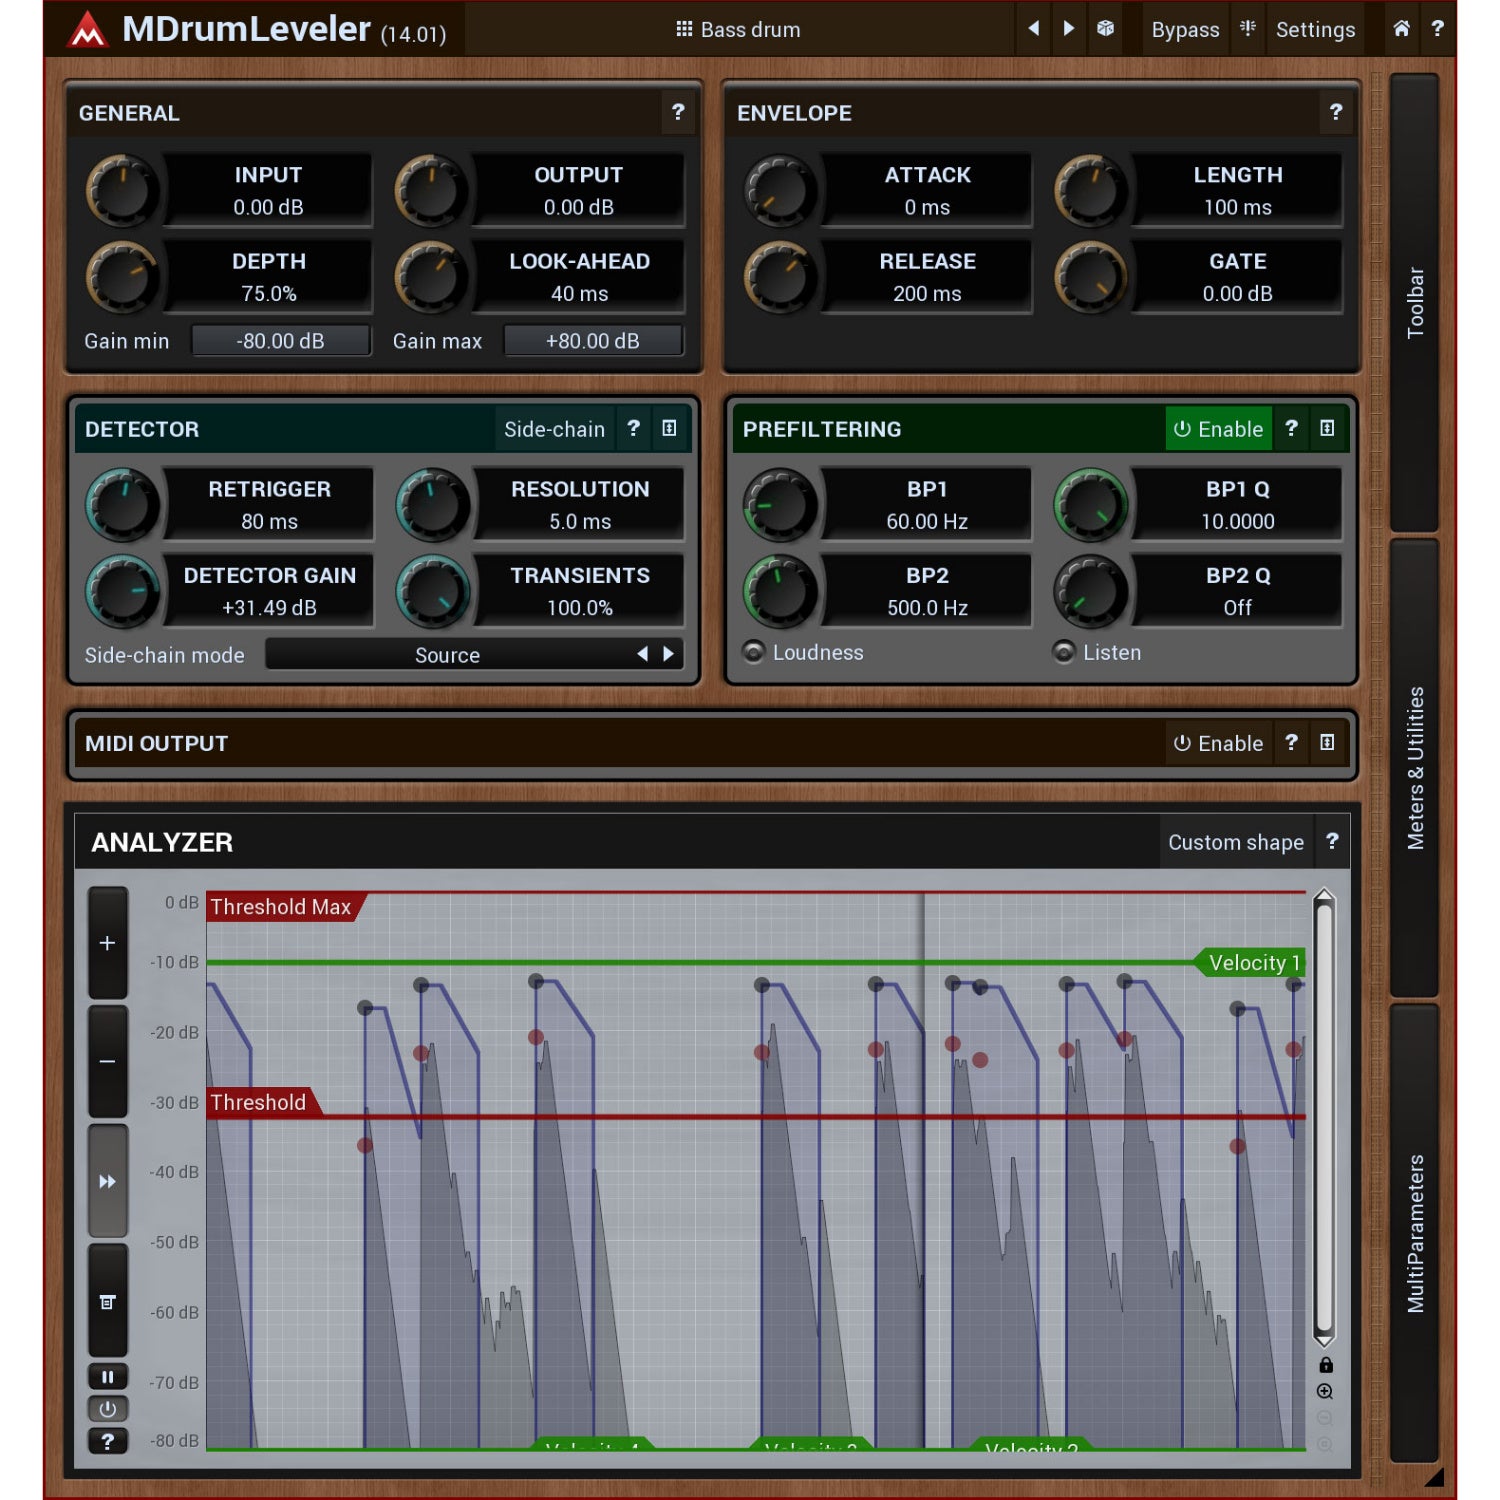Click the Custom shape button
This screenshot has height=1500, width=1500.
(1236, 842)
